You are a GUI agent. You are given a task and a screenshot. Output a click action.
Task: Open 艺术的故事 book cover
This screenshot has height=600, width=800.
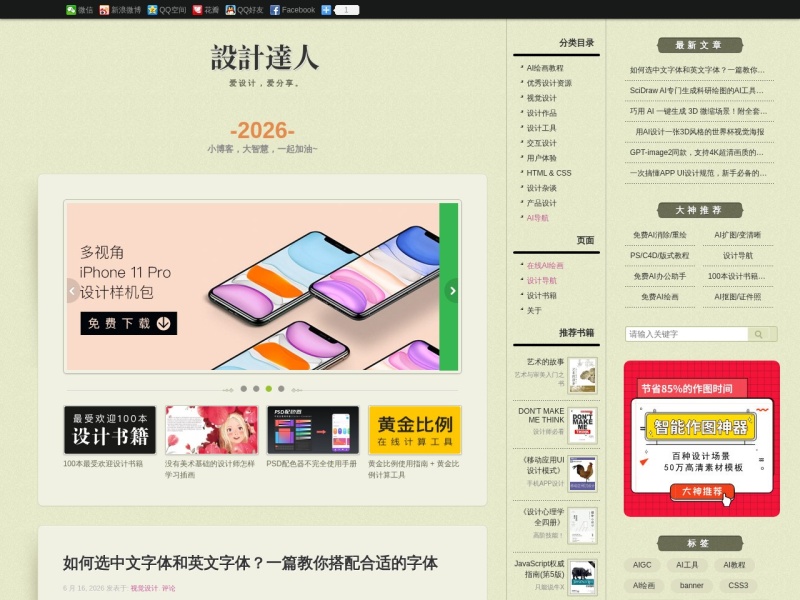583,376
